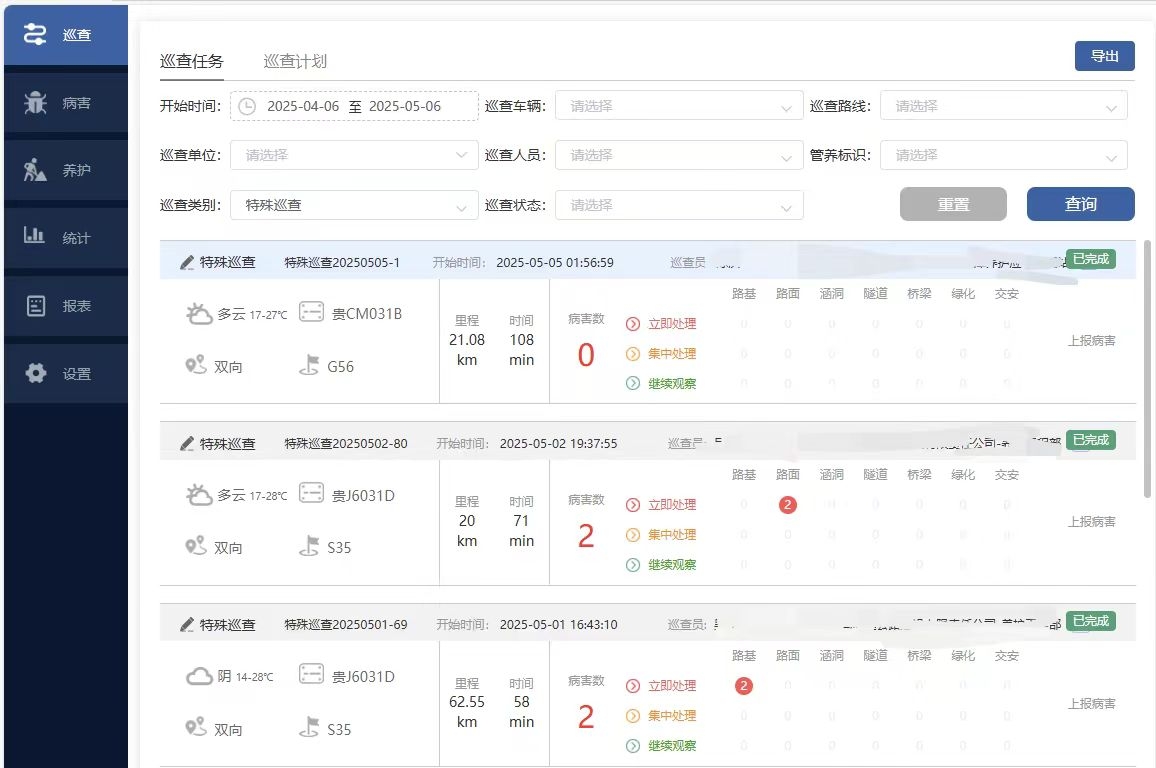Open the 报表 report icon
The height and width of the screenshot is (768, 1156).
(x=35, y=306)
